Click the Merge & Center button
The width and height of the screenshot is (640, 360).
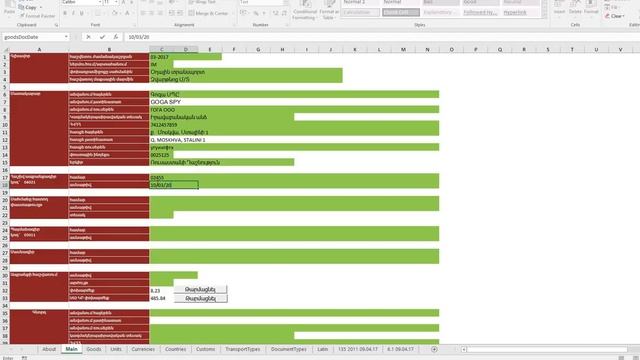pos(208,13)
